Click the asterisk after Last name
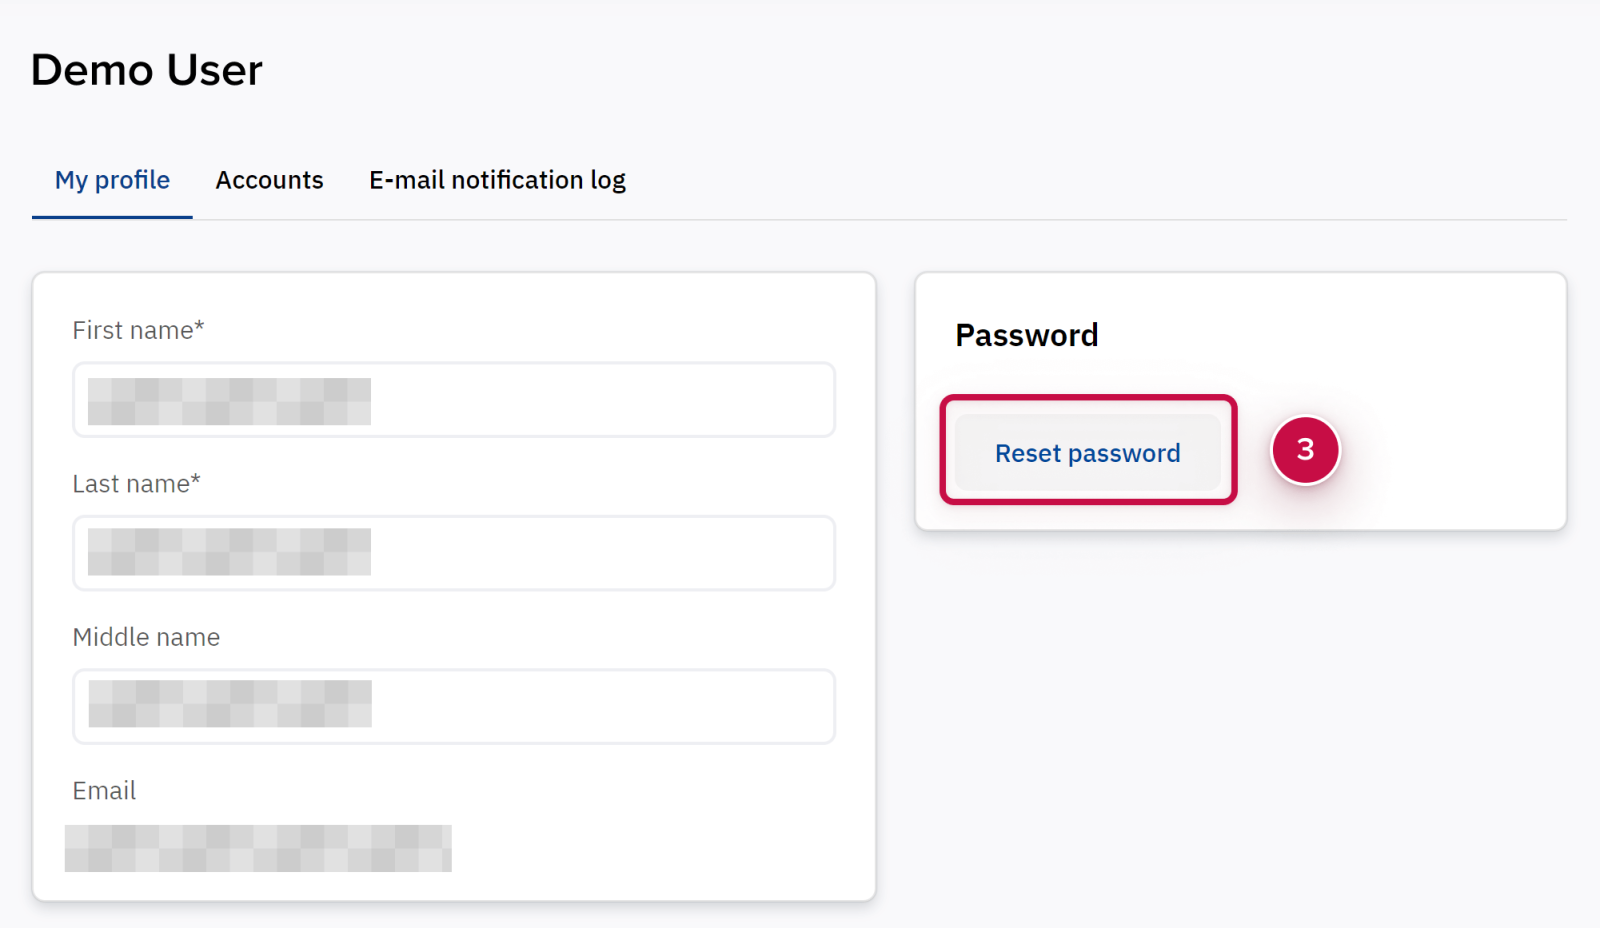 coord(196,480)
